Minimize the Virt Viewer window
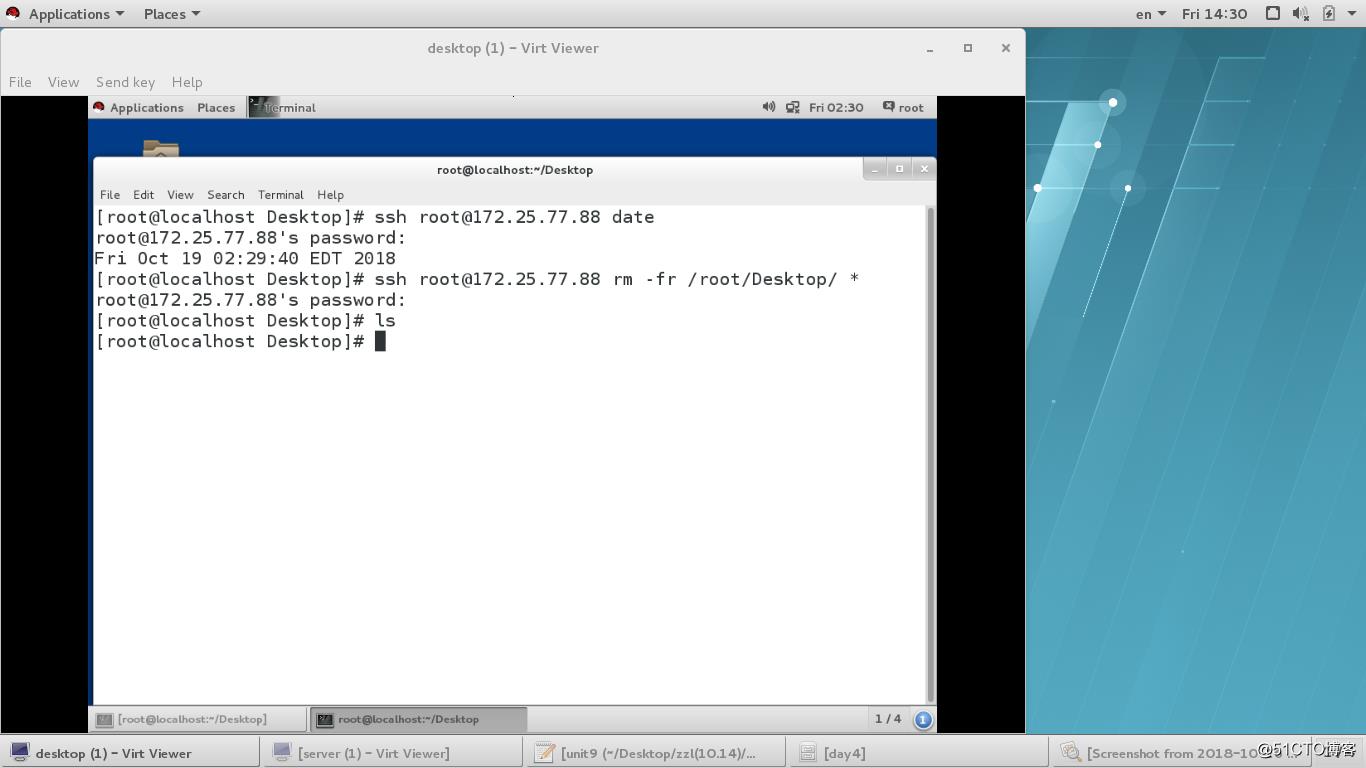The width and height of the screenshot is (1366, 768). pos(930,48)
